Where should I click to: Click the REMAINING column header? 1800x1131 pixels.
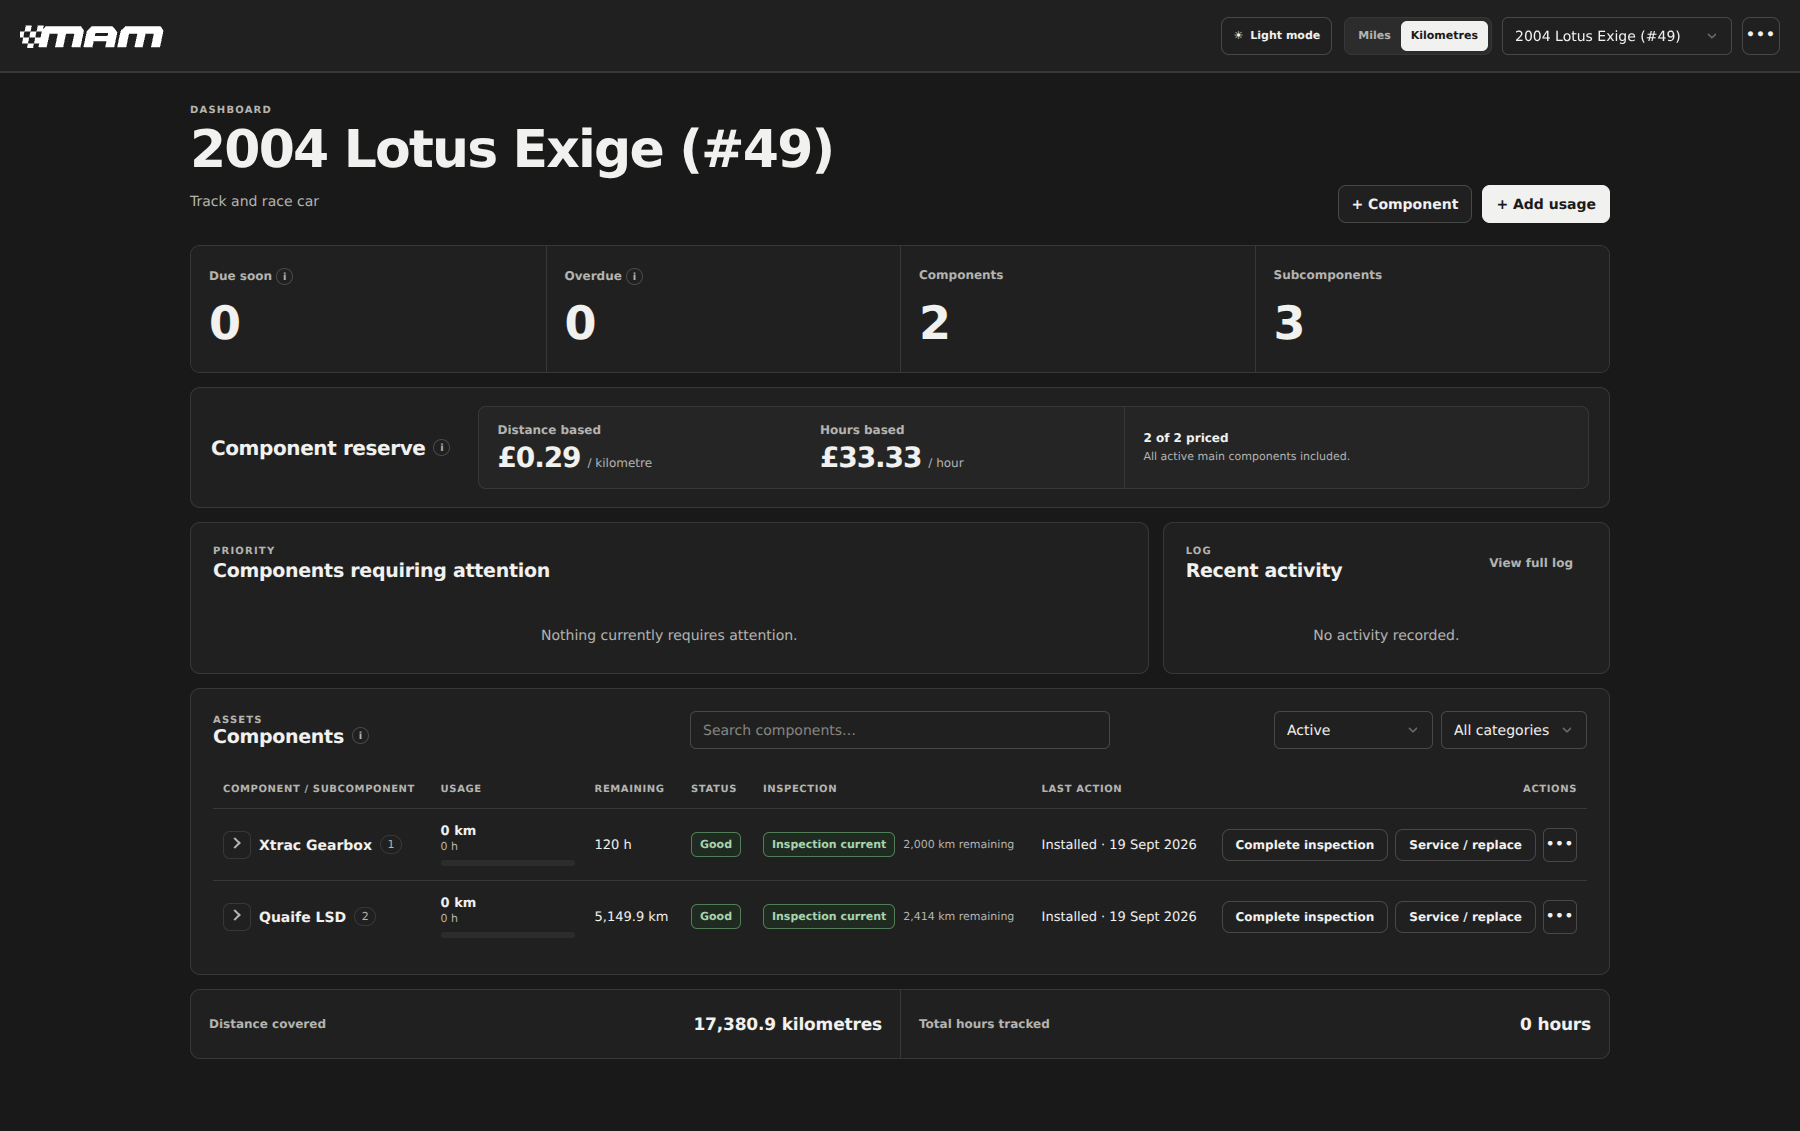(629, 789)
